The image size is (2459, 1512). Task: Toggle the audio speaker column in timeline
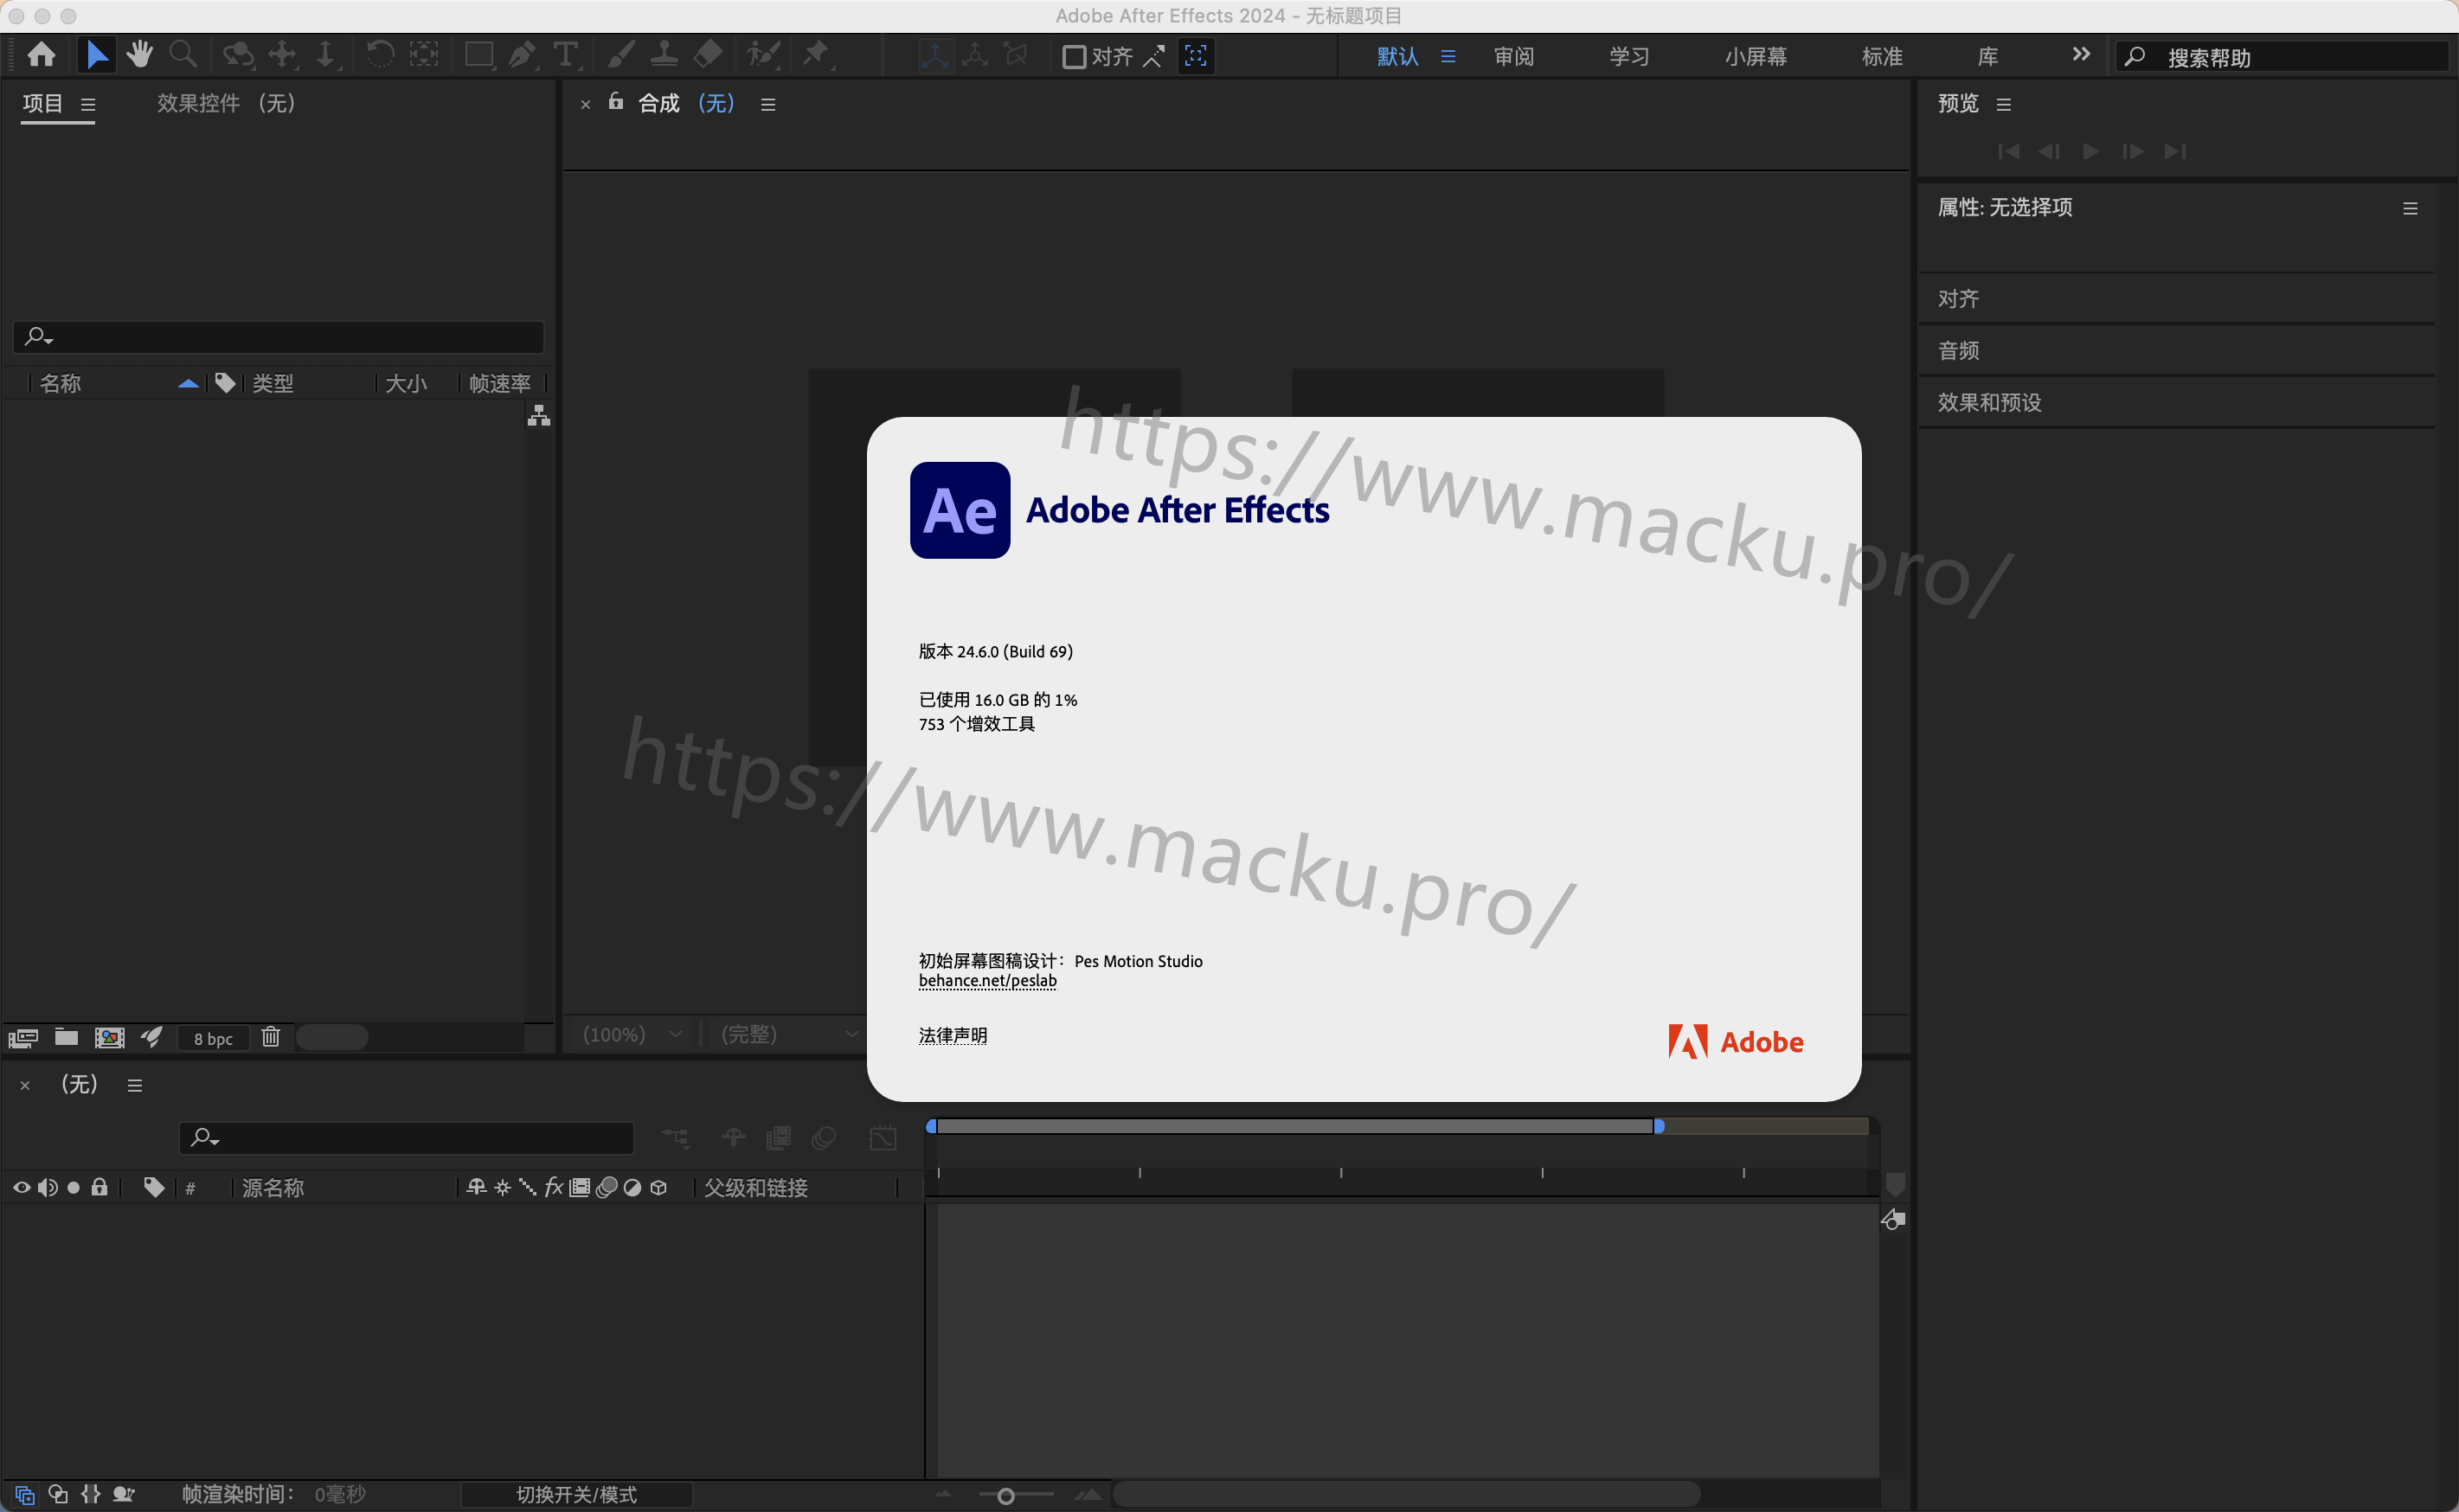[47, 1188]
